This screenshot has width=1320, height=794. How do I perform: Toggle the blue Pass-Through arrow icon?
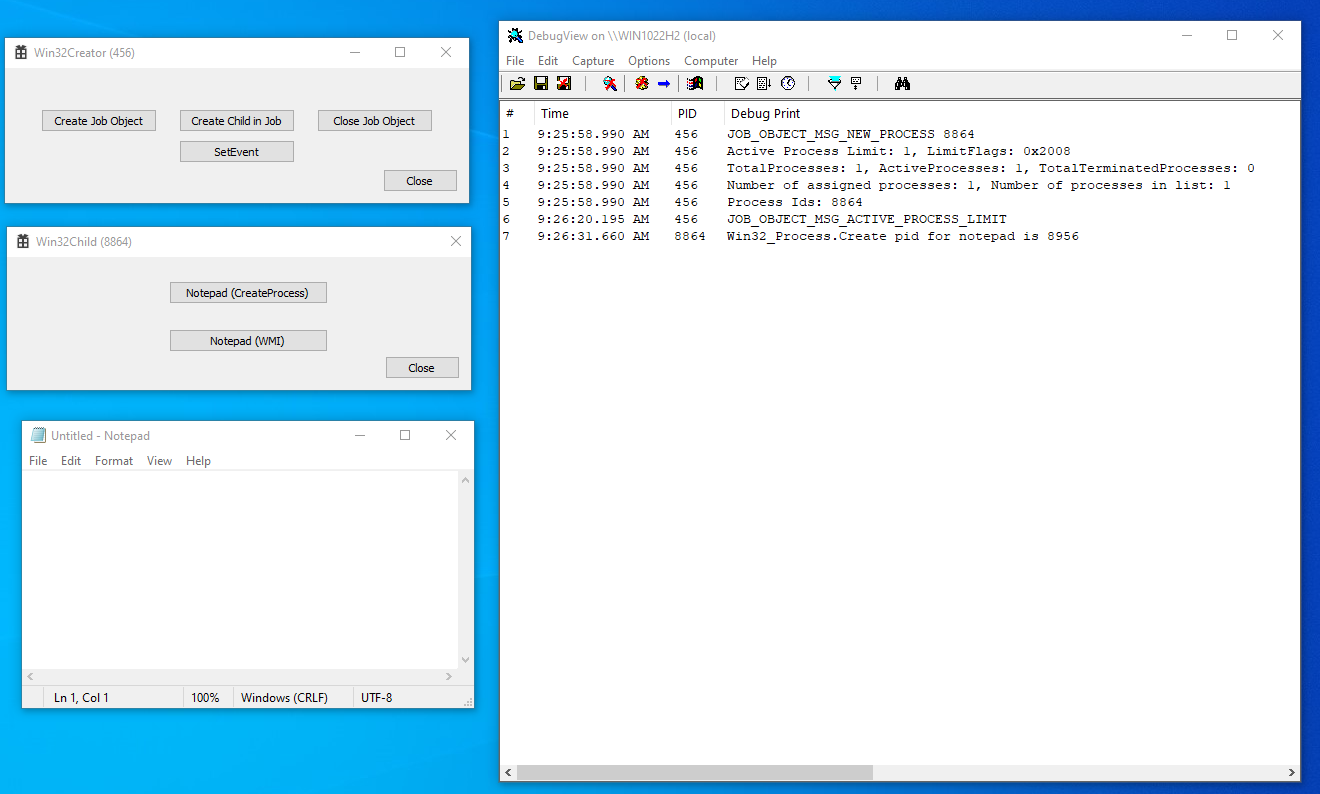click(x=664, y=84)
